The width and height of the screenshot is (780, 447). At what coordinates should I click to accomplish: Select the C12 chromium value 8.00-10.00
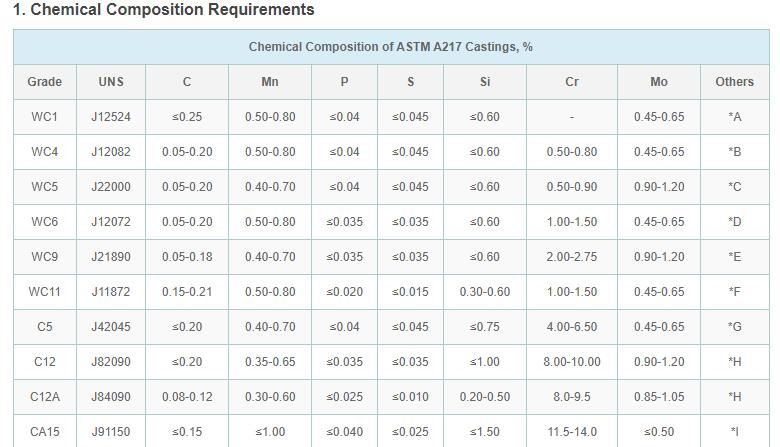(572, 361)
